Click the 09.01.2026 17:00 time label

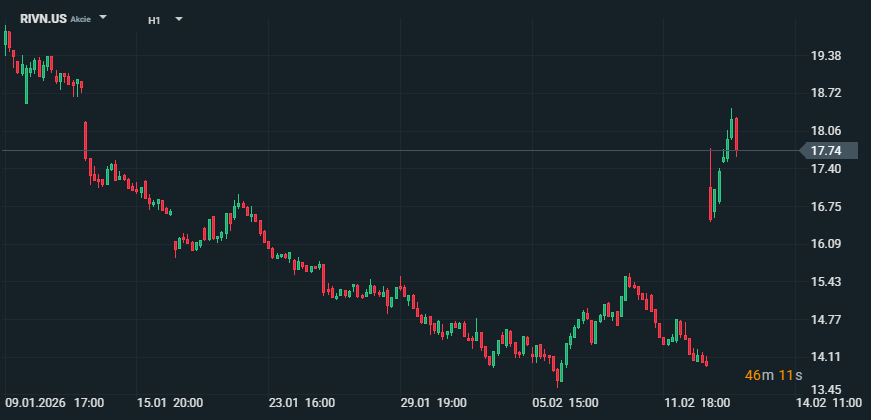coord(54,403)
